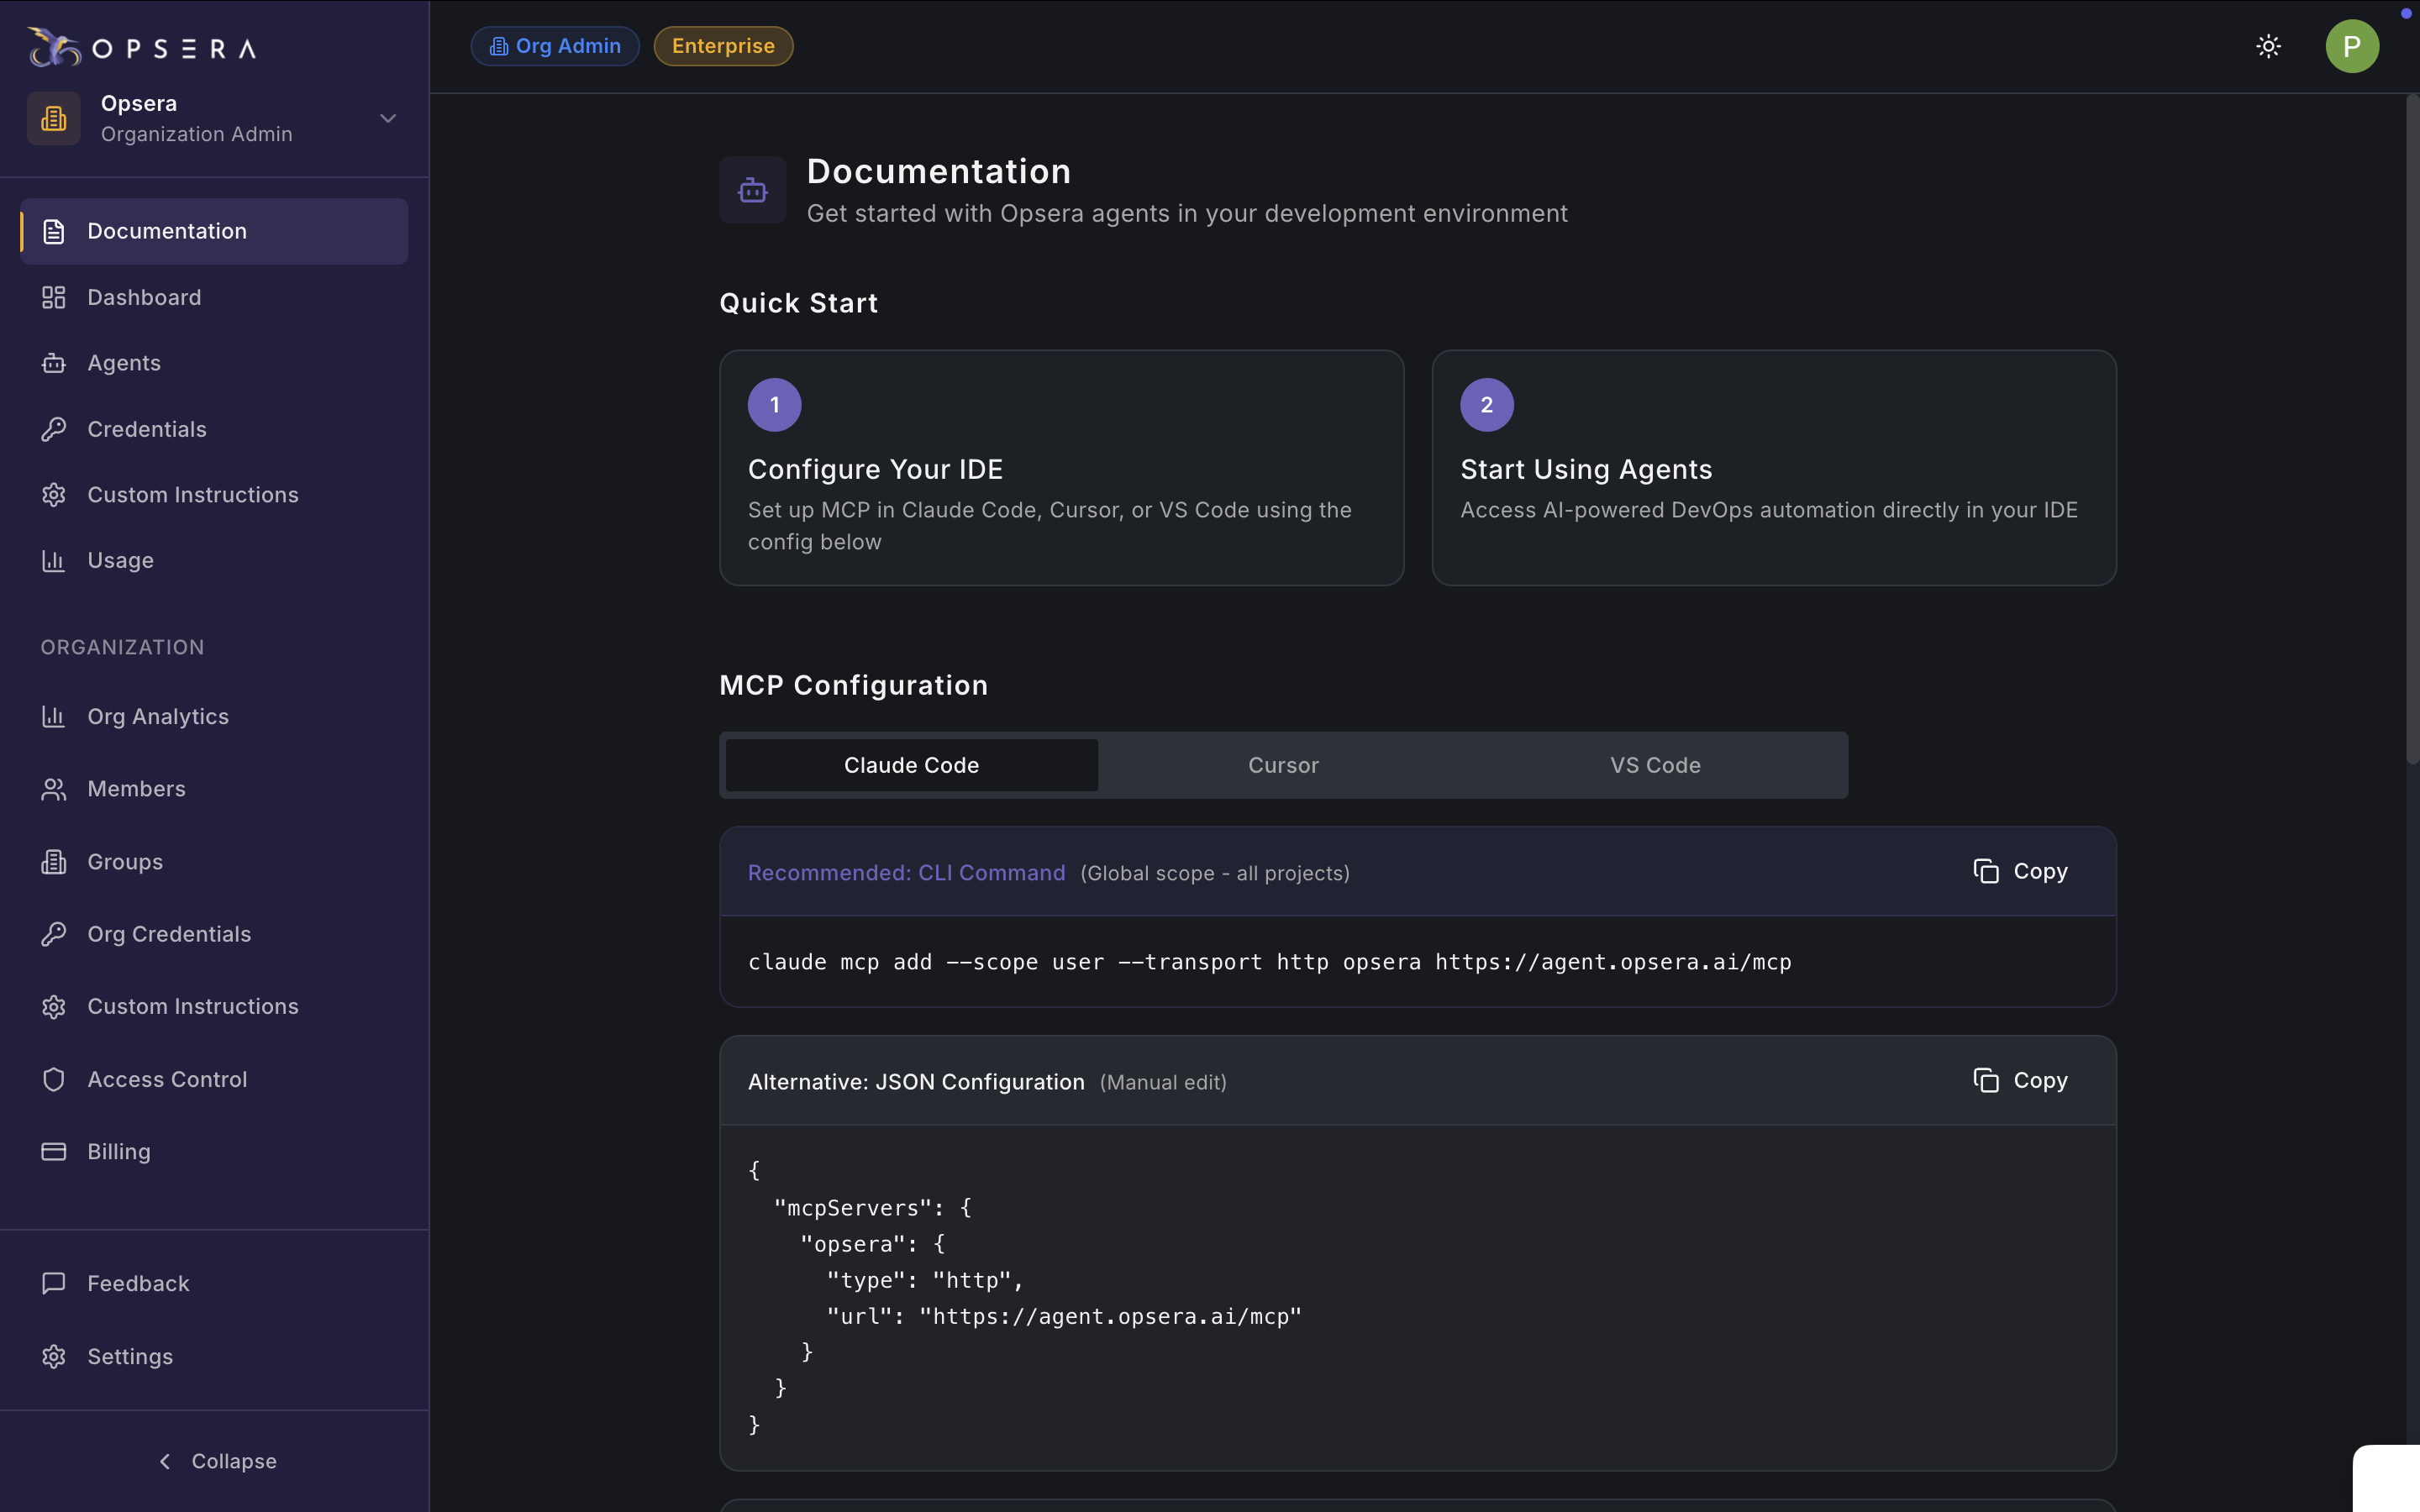This screenshot has width=2420, height=1512.
Task: Select the Claude Code tab
Action: click(x=911, y=765)
